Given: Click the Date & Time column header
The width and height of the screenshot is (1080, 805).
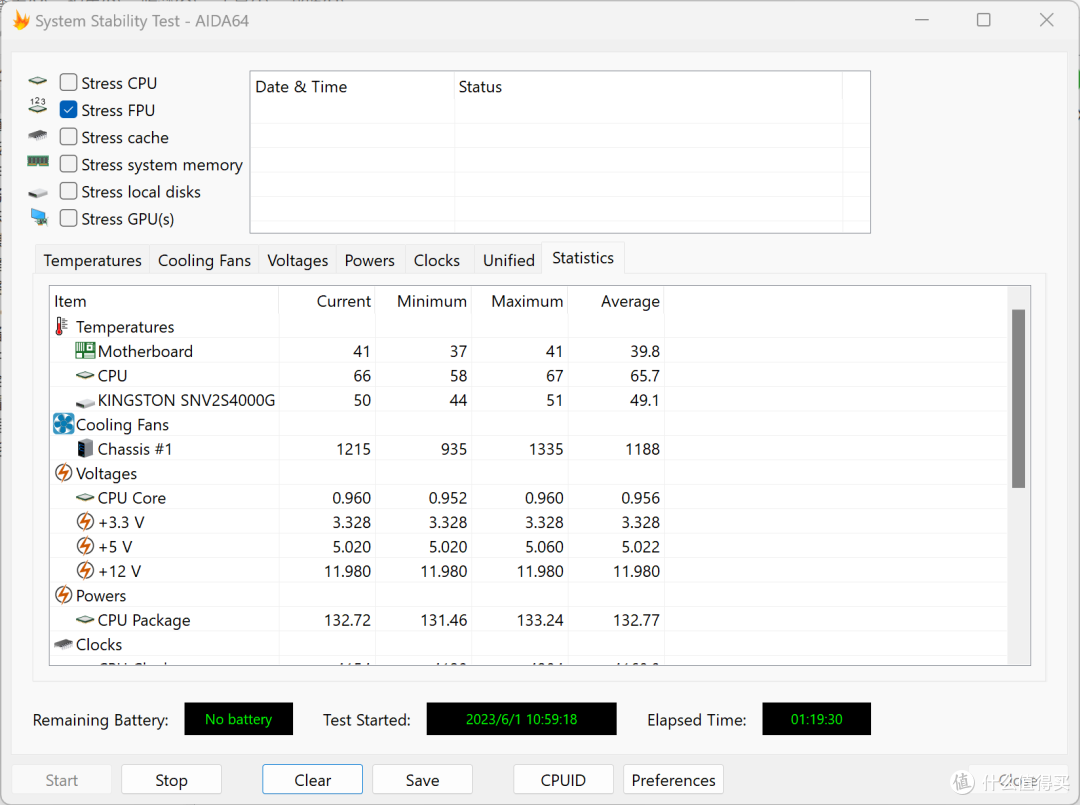Looking at the screenshot, I should coord(352,87).
